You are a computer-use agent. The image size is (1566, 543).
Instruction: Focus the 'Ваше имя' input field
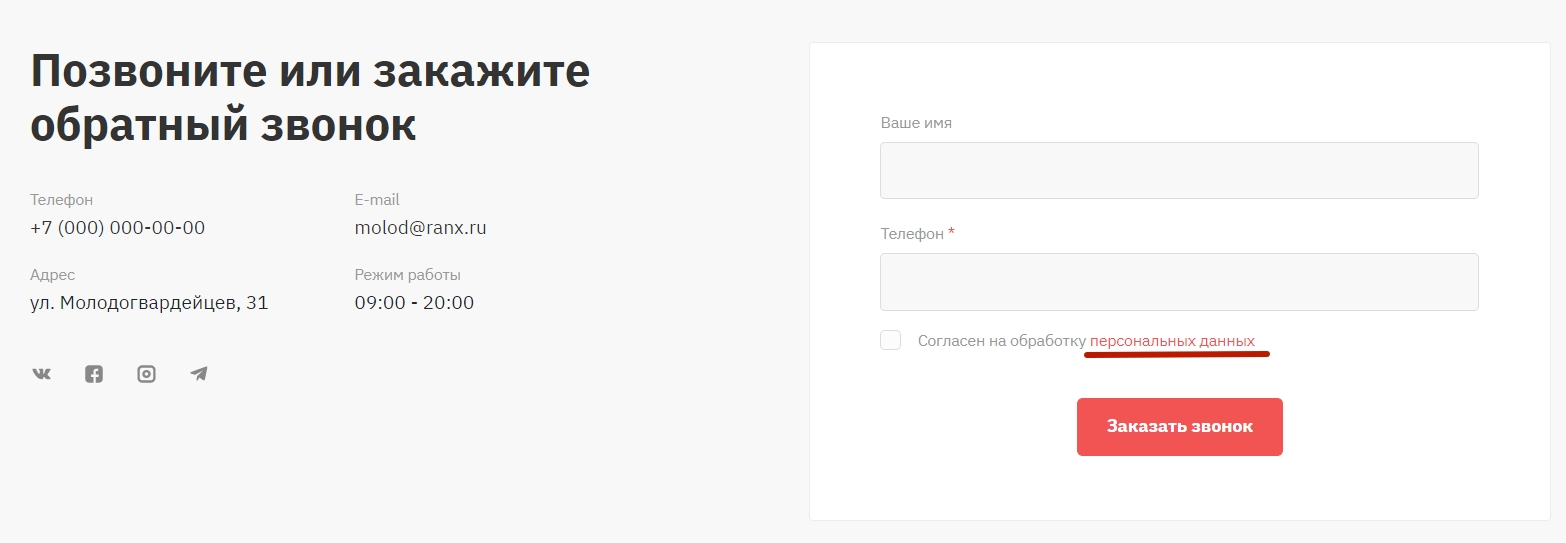pos(1179,170)
